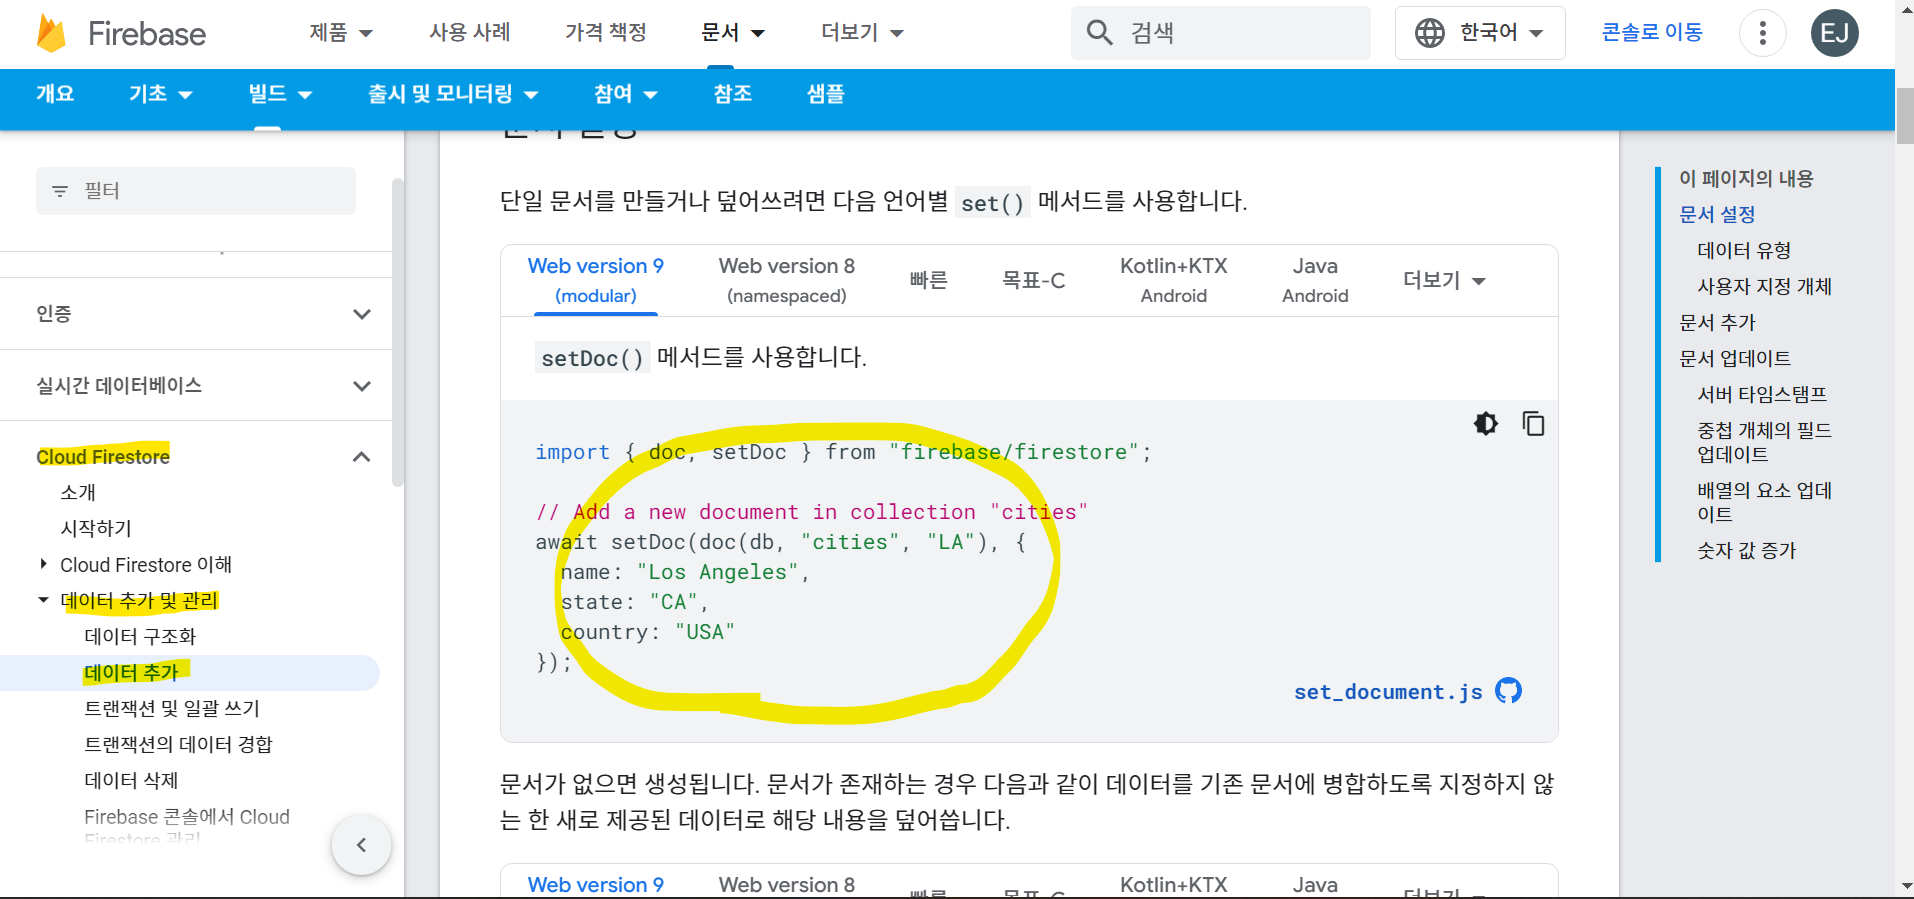Open 사용 사례 in top nav
Image resolution: width=1914 pixels, height=899 pixels.
coord(470,33)
